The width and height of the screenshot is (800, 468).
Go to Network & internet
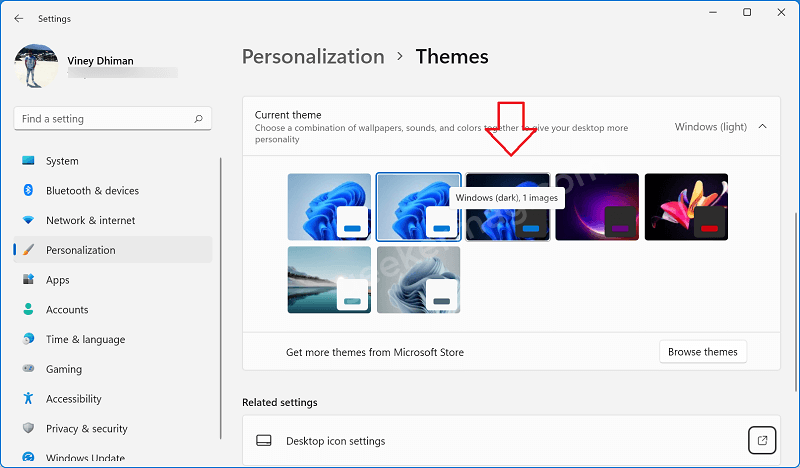point(113,220)
